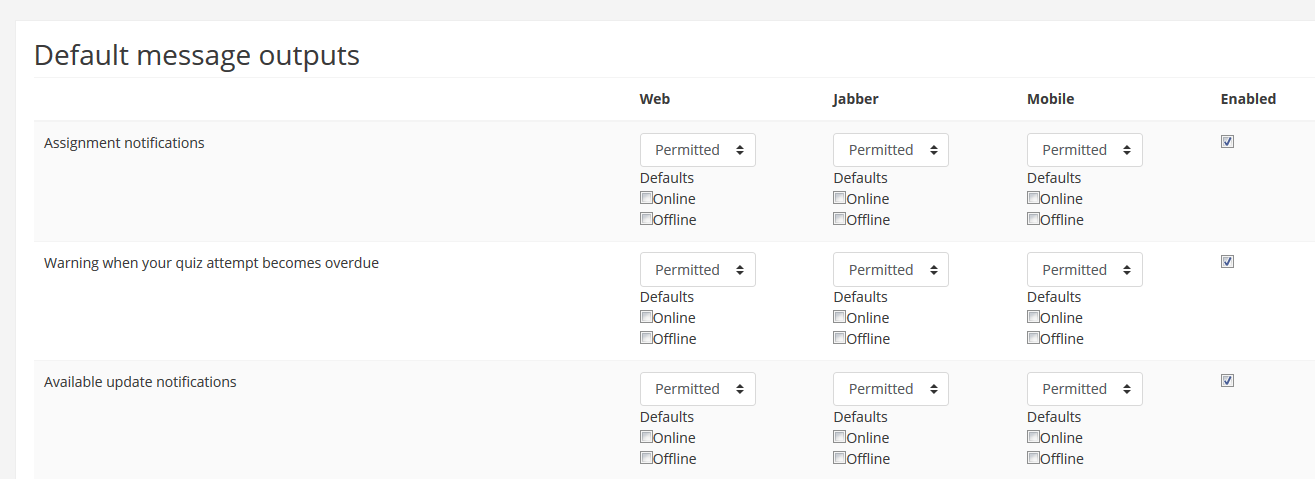Check Mobile Online for quiz overdue warning
Viewport: 1315px width, 479px height.
coord(1033,317)
